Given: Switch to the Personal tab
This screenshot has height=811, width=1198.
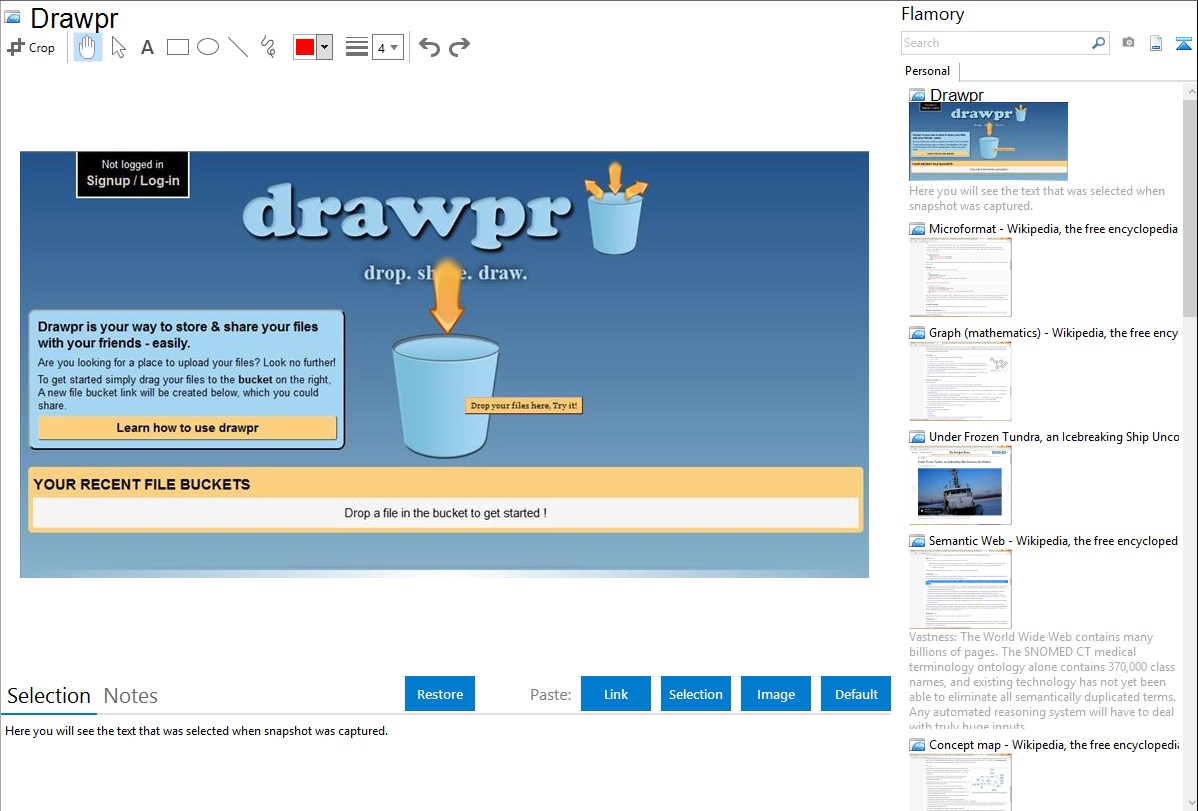Looking at the screenshot, I should pyautogui.click(x=928, y=71).
